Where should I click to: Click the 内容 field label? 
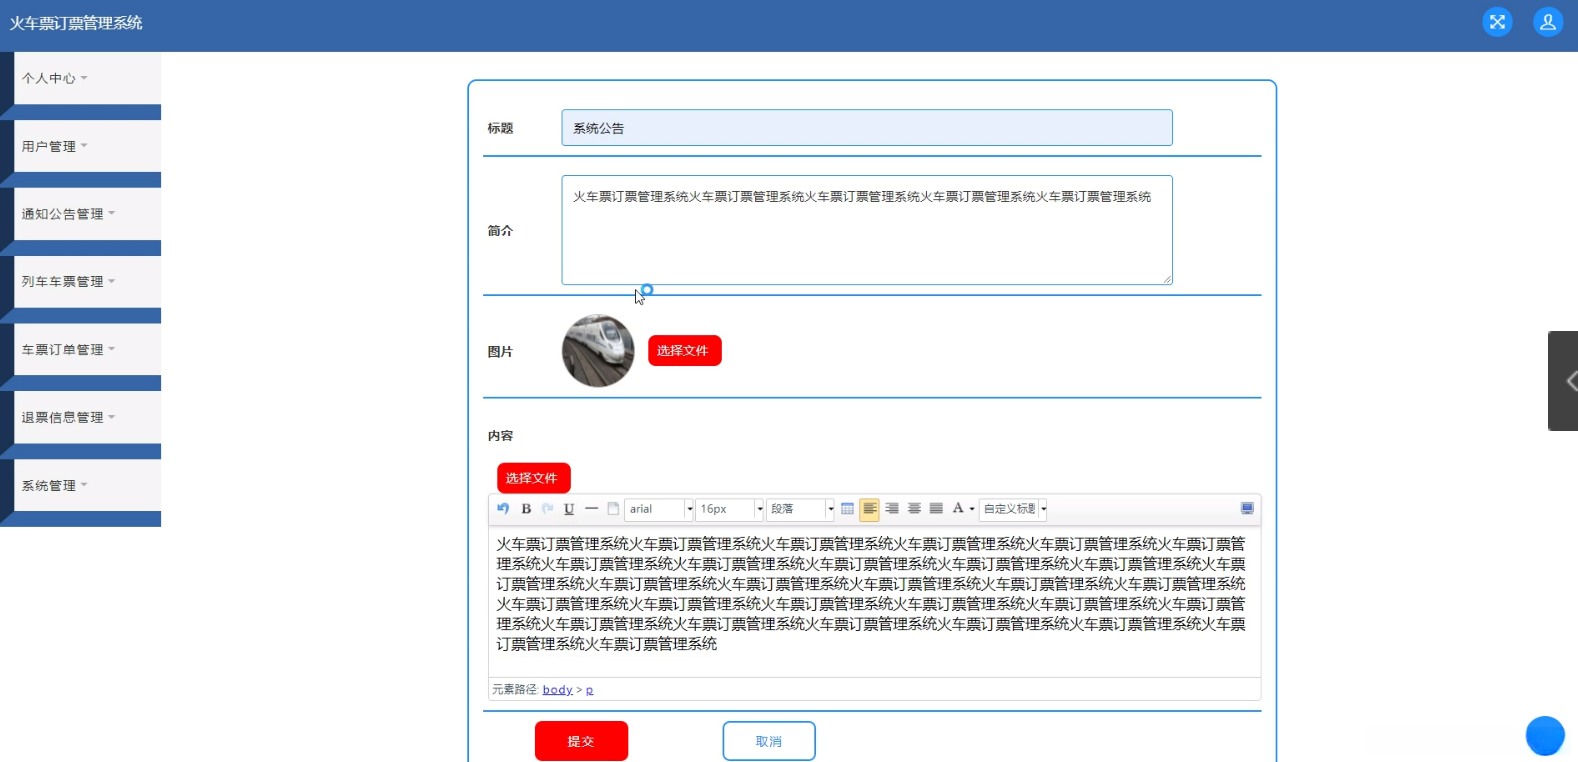pos(500,436)
